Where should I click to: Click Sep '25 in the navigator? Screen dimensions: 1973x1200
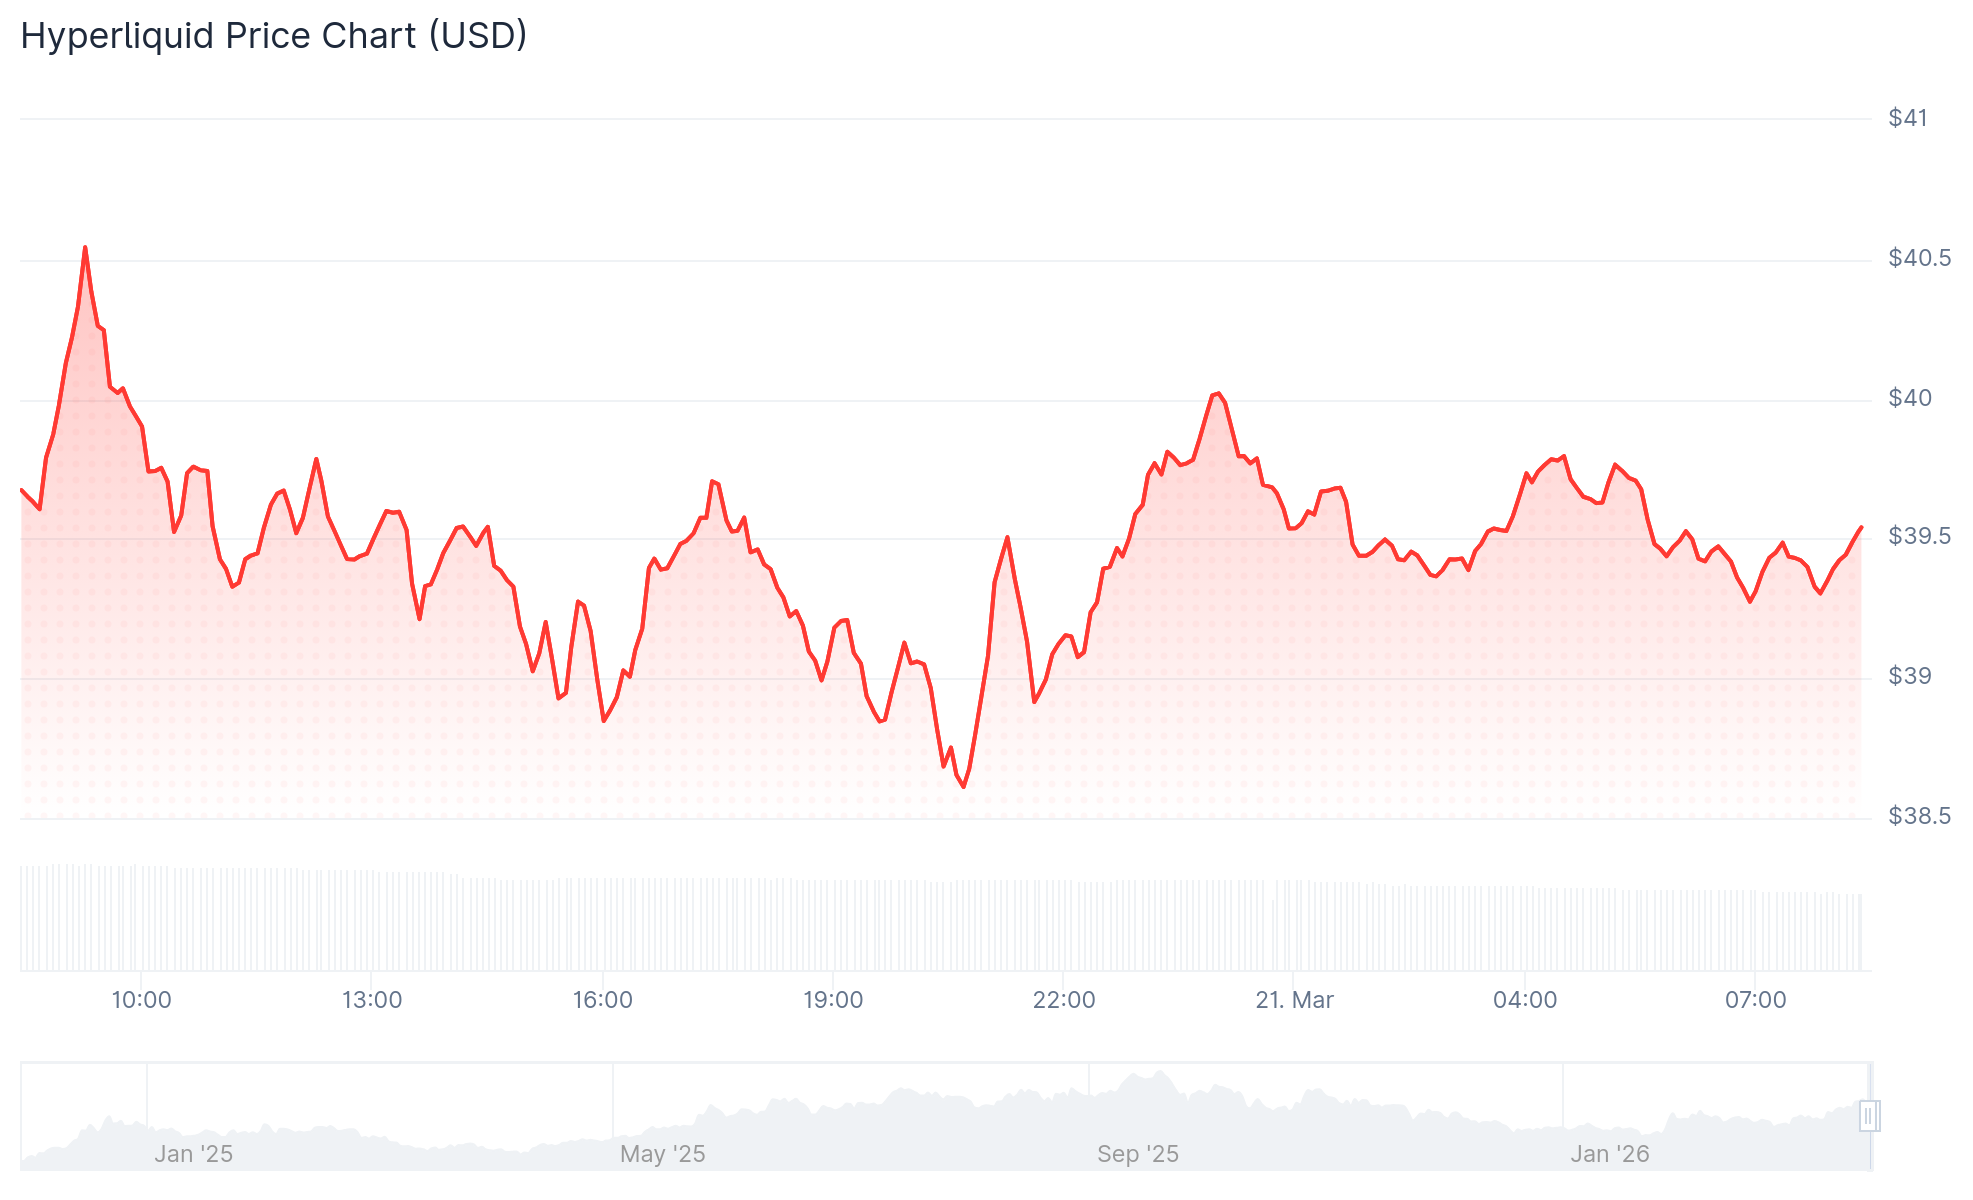point(1137,1154)
